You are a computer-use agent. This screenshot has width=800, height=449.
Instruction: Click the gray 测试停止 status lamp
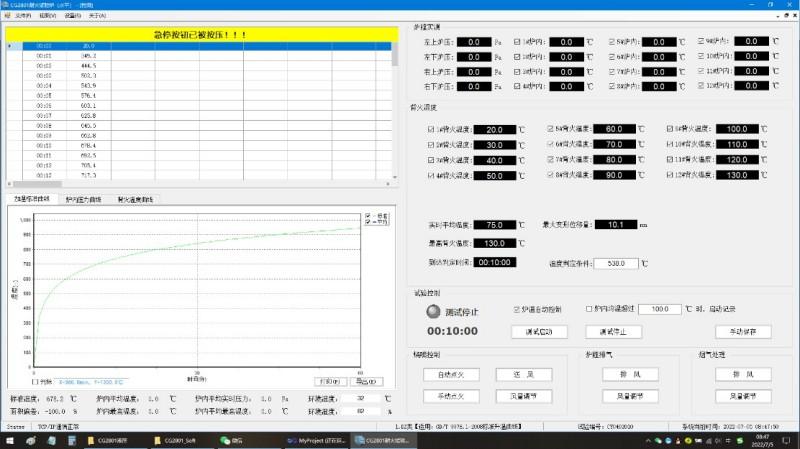coord(433,311)
